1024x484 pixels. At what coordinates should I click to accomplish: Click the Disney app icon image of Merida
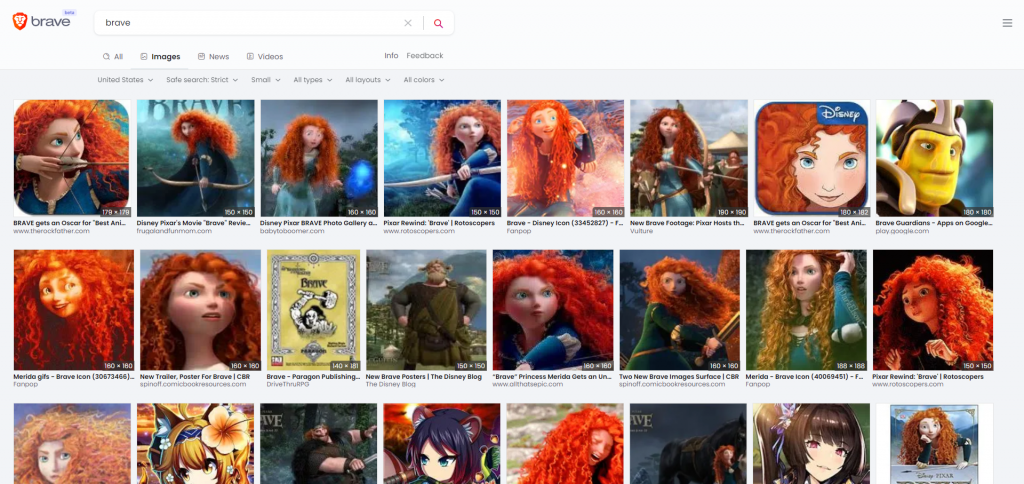811,158
